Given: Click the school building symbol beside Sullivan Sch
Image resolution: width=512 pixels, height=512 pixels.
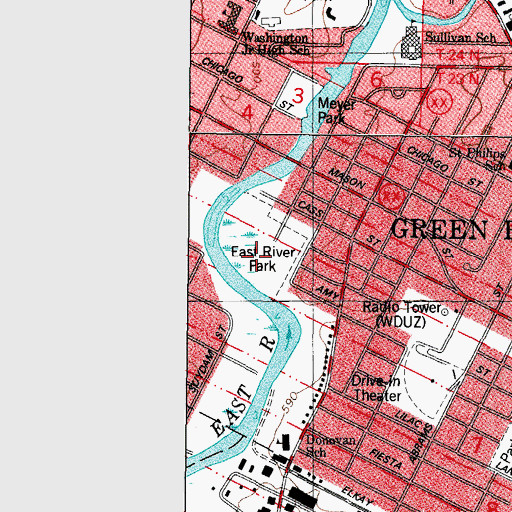Looking at the screenshot, I should (412, 43).
